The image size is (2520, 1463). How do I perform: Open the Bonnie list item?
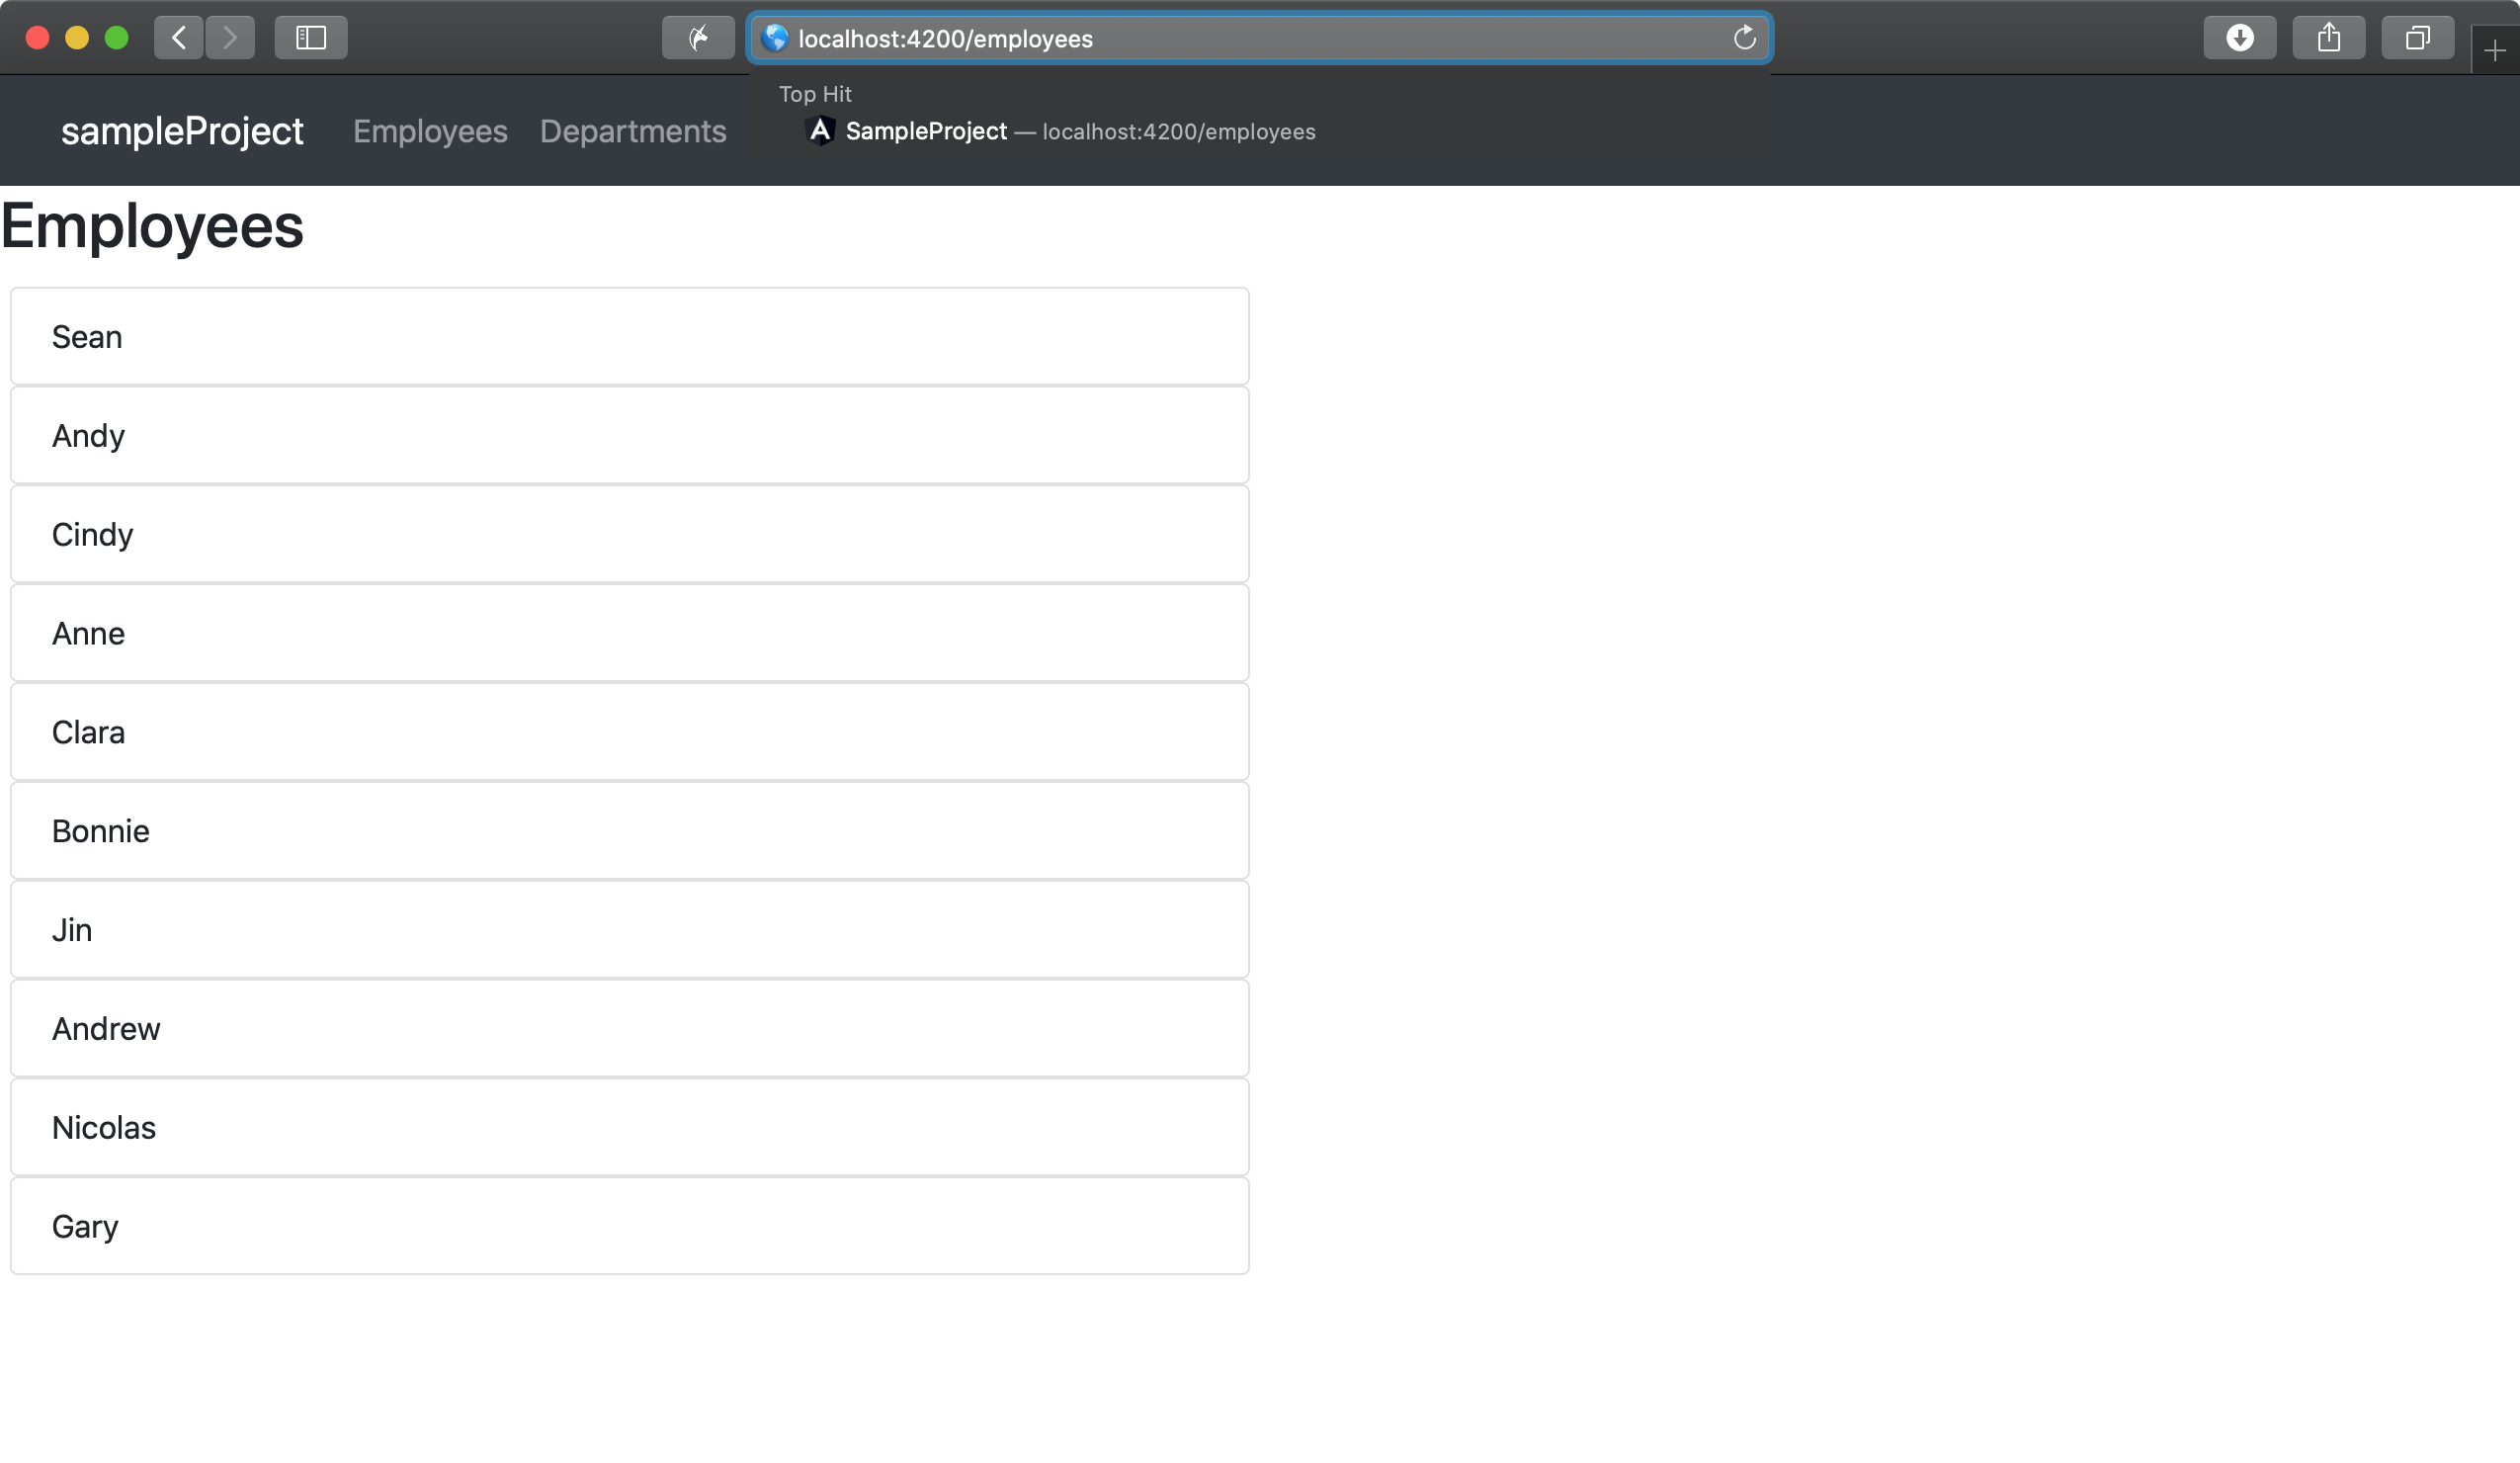point(629,831)
